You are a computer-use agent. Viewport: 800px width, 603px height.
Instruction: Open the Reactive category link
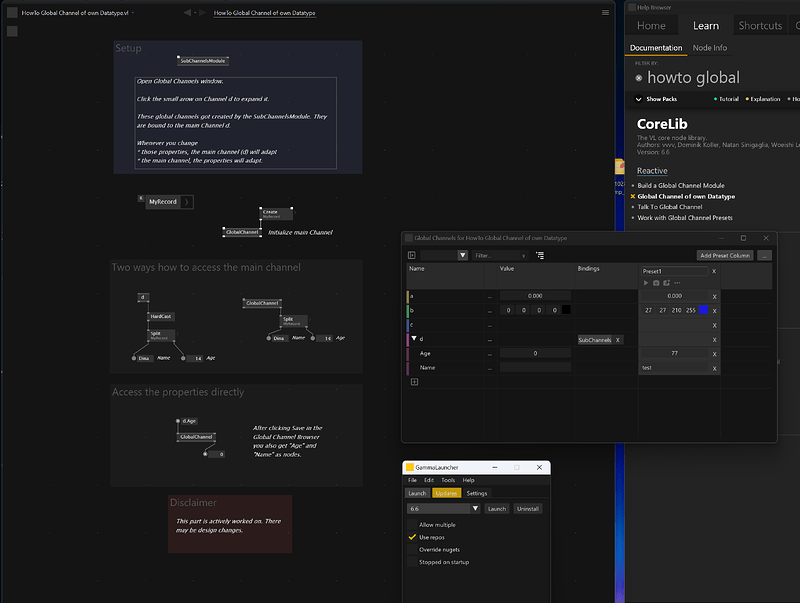(652, 171)
